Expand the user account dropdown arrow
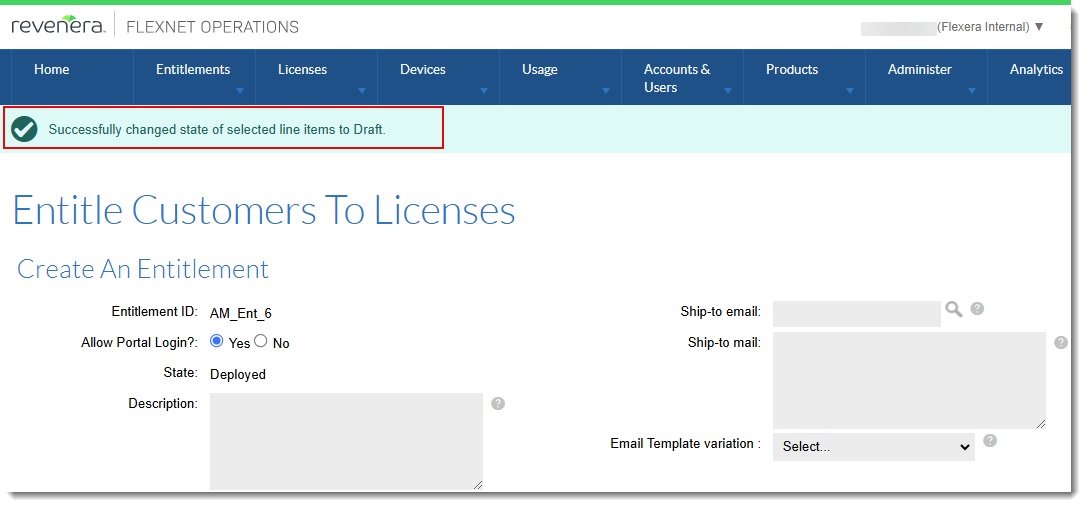 click(1039, 27)
